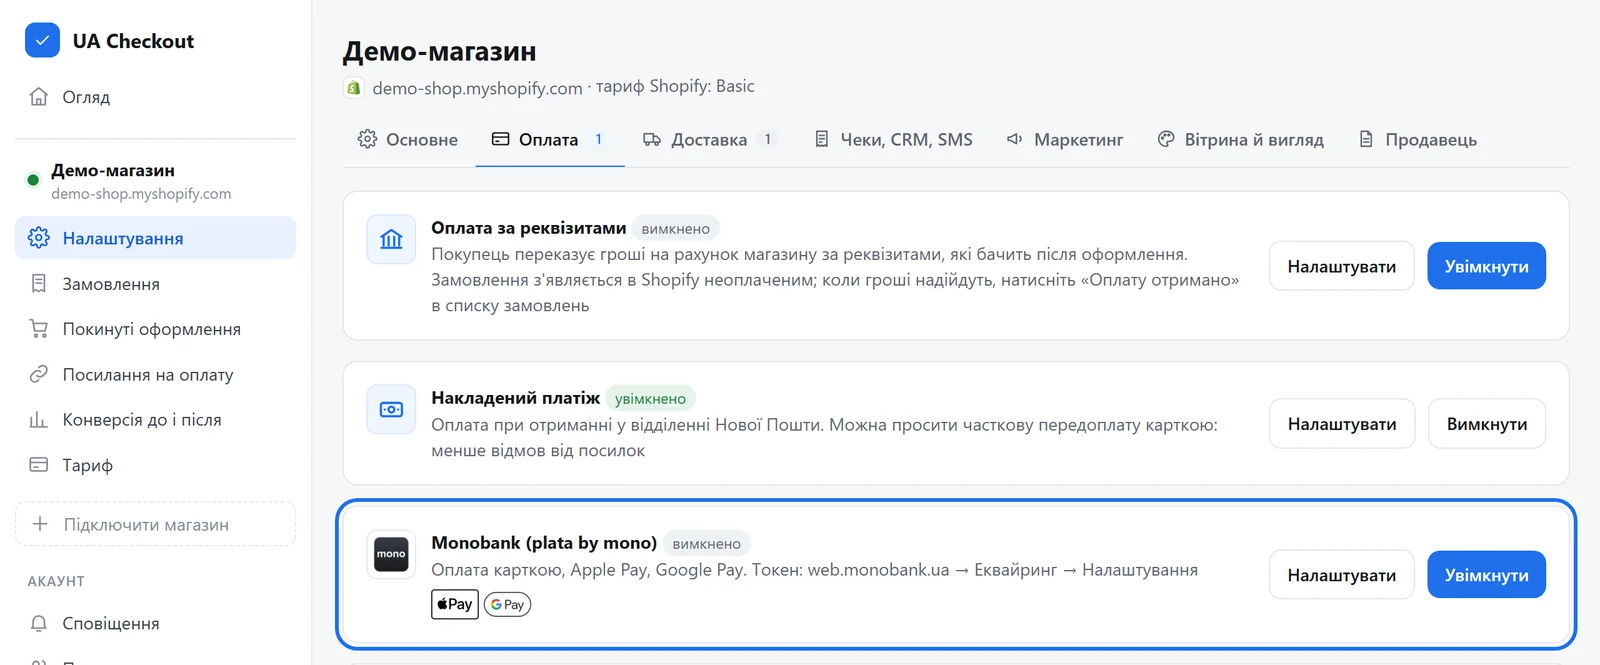Click Налаштувати for Накладений платіж

(x=1342, y=424)
